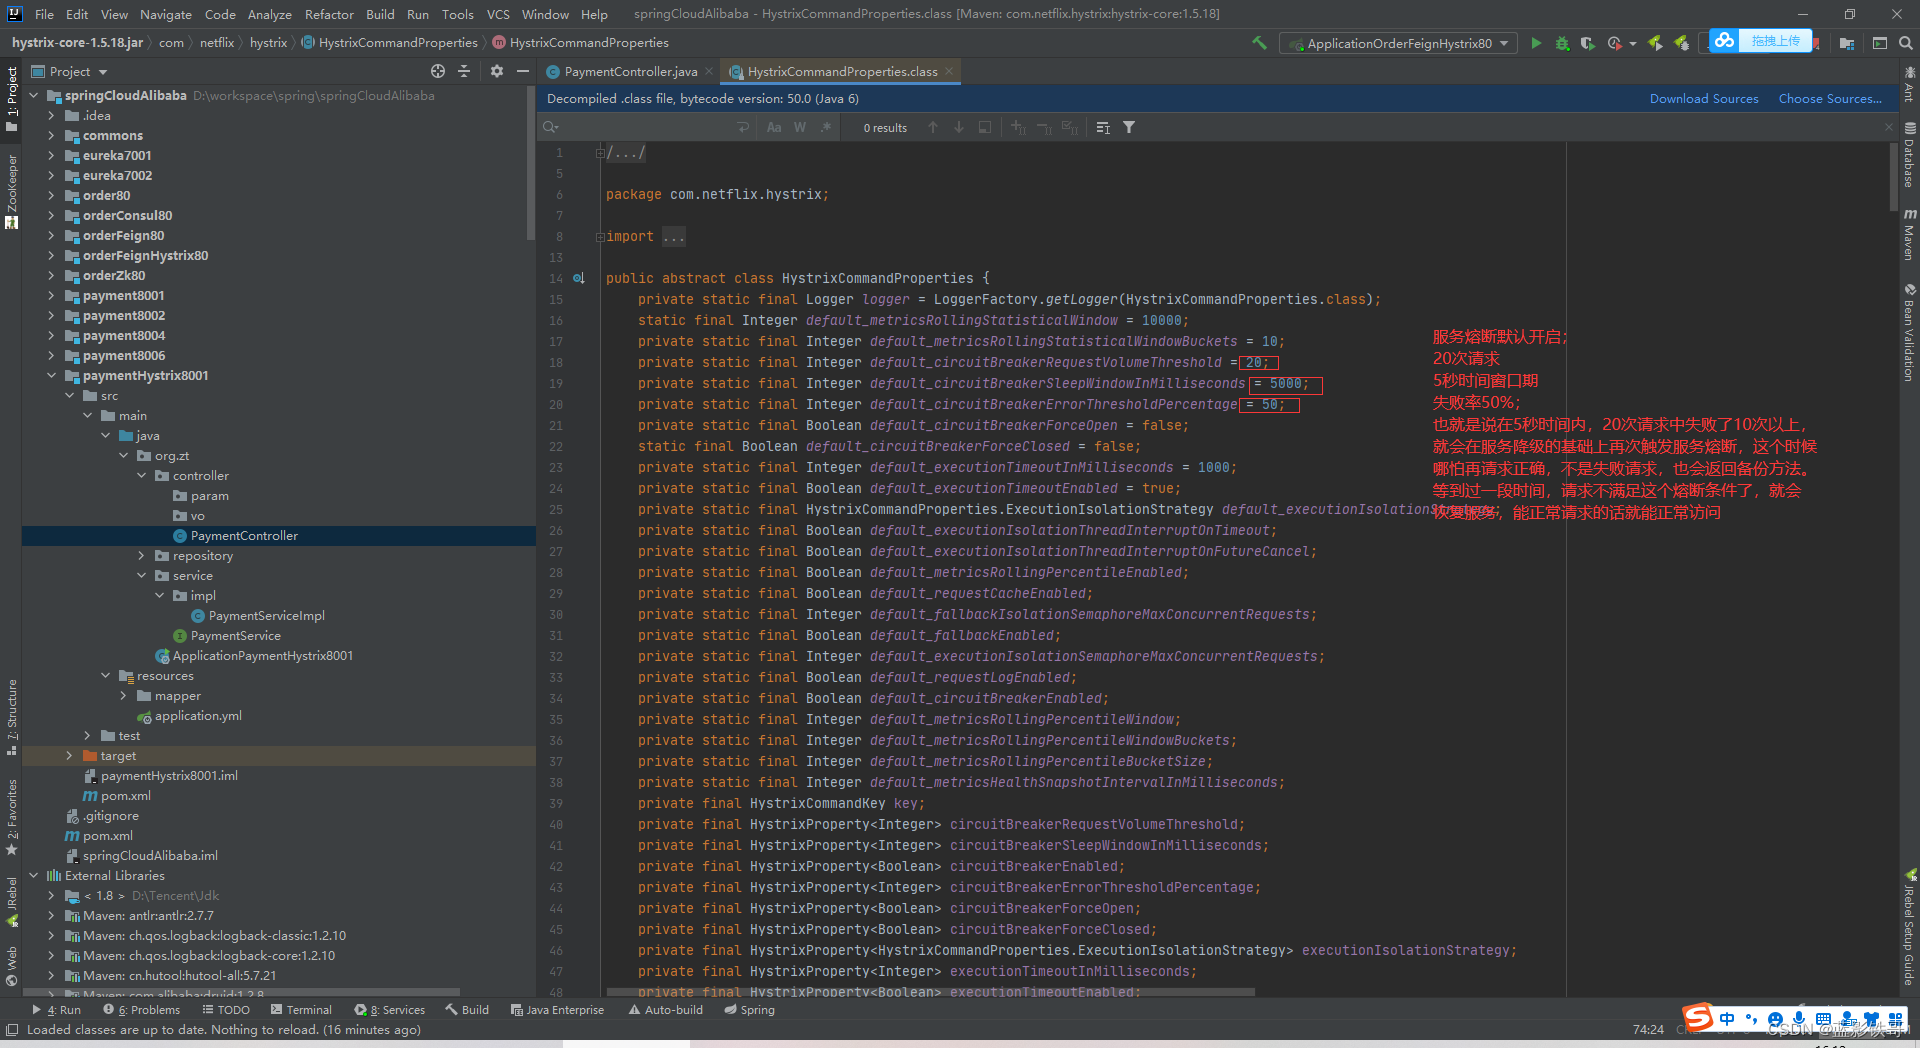Open the Spring tool window
The image size is (1920, 1048).
[x=749, y=1009]
